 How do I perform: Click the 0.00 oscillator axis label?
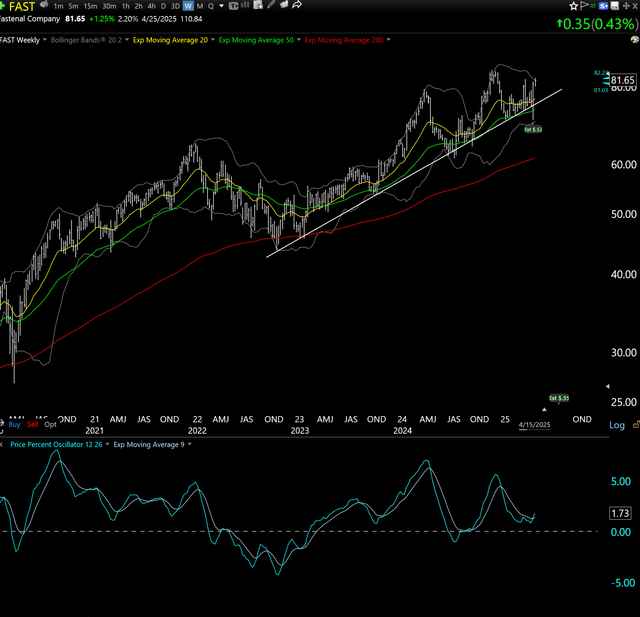coord(621,532)
